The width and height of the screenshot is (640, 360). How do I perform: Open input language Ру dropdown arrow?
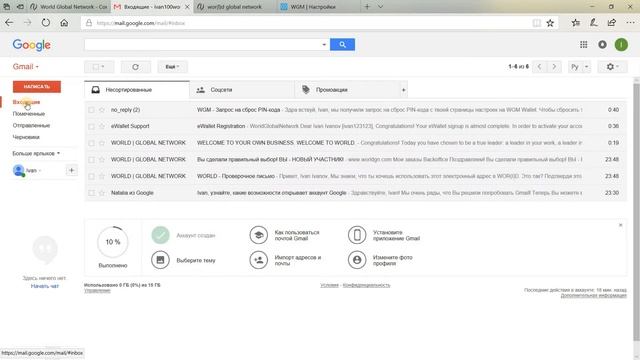[x=587, y=67]
